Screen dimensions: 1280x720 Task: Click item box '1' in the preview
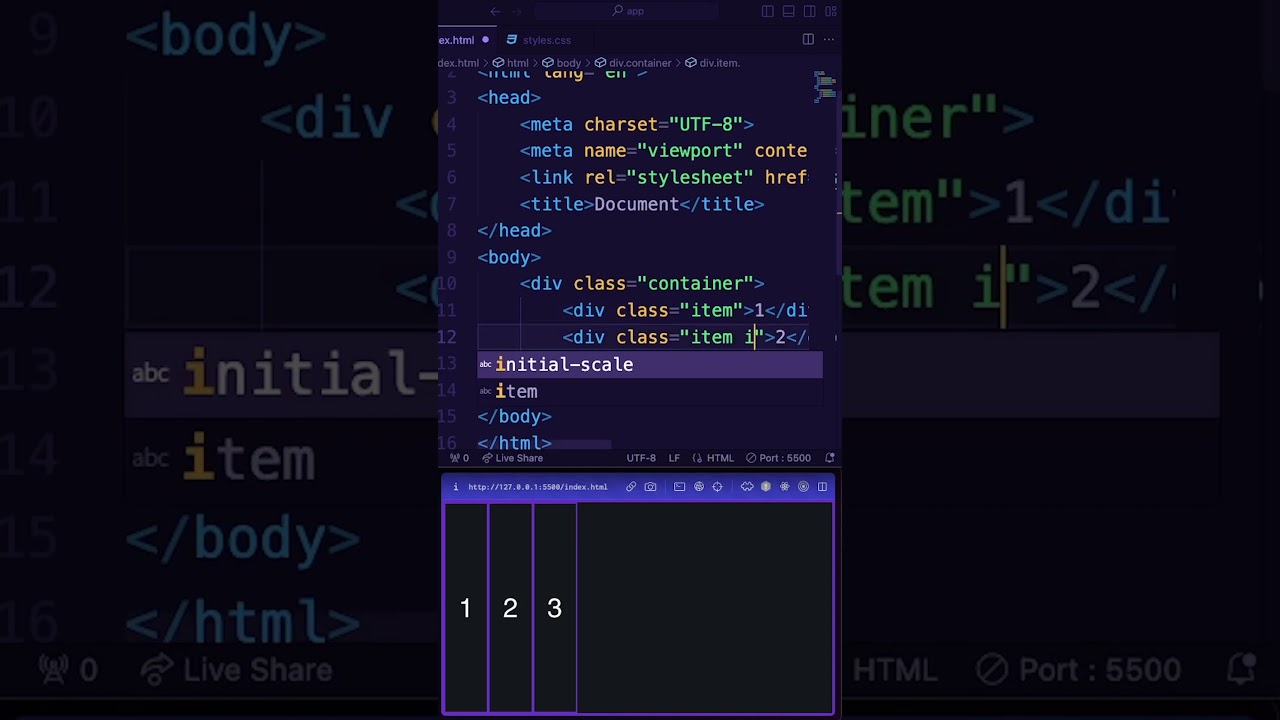[x=466, y=608]
